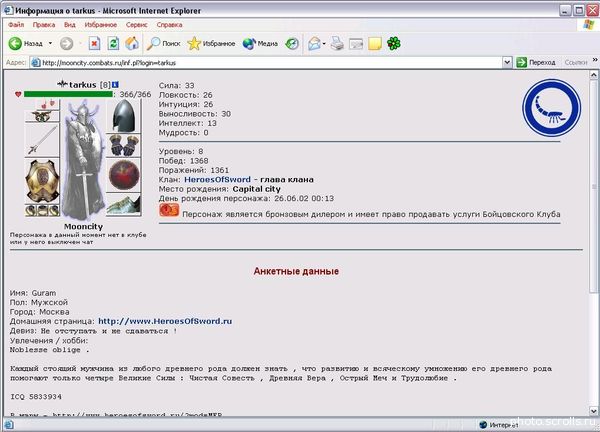Image resolution: width=600 pixels, height=432 pixels.
Task: Click the blue info icon after [8]
Action: tap(115, 85)
